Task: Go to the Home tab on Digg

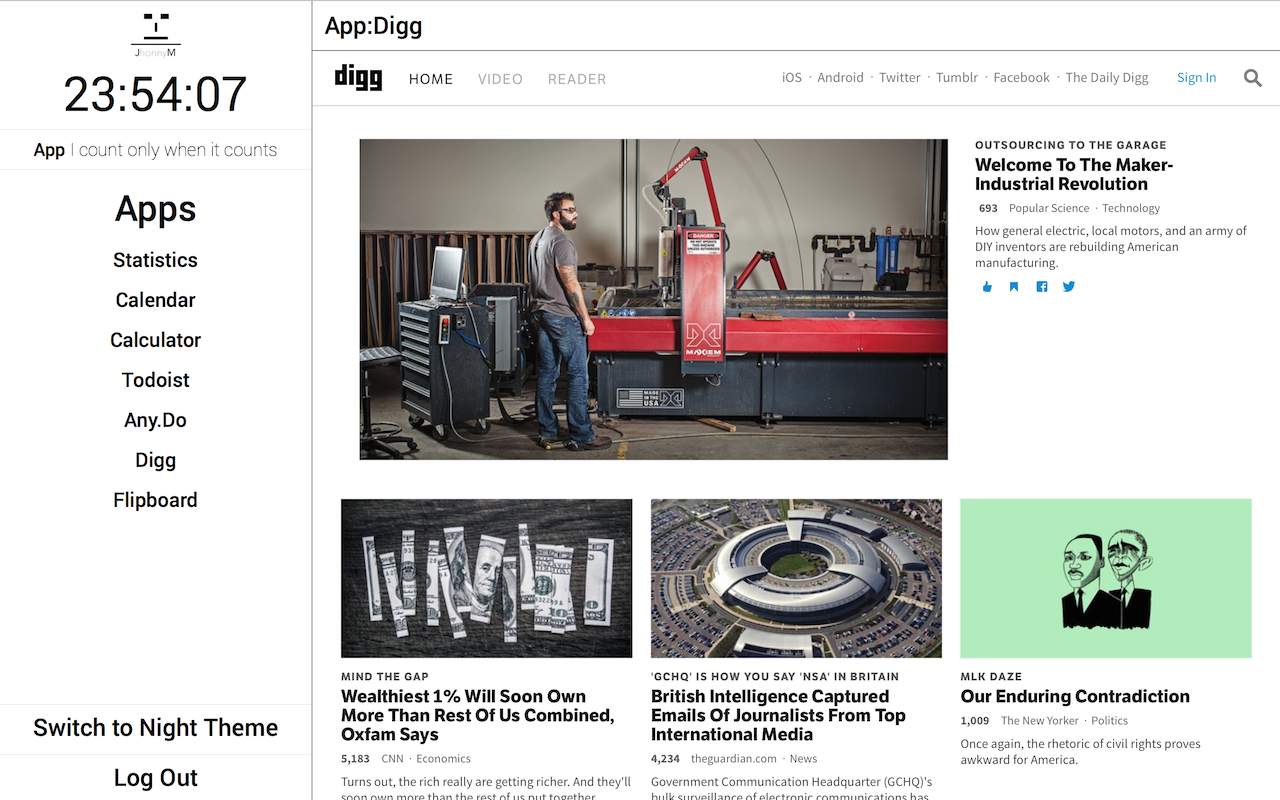Action: pyautogui.click(x=431, y=79)
